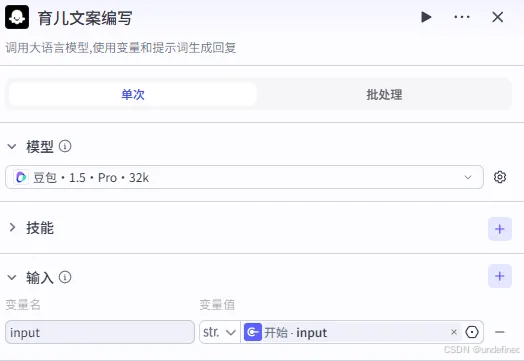Click the 变量名 column label
This screenshot has height=361, width=524.
click(23, 305)
